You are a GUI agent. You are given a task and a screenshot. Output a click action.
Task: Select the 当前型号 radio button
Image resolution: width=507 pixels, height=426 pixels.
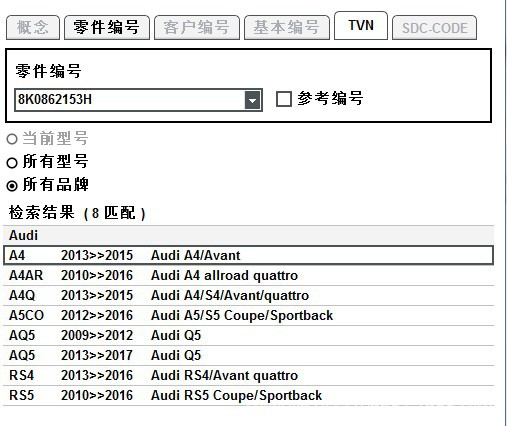click(x=12, y=139)
